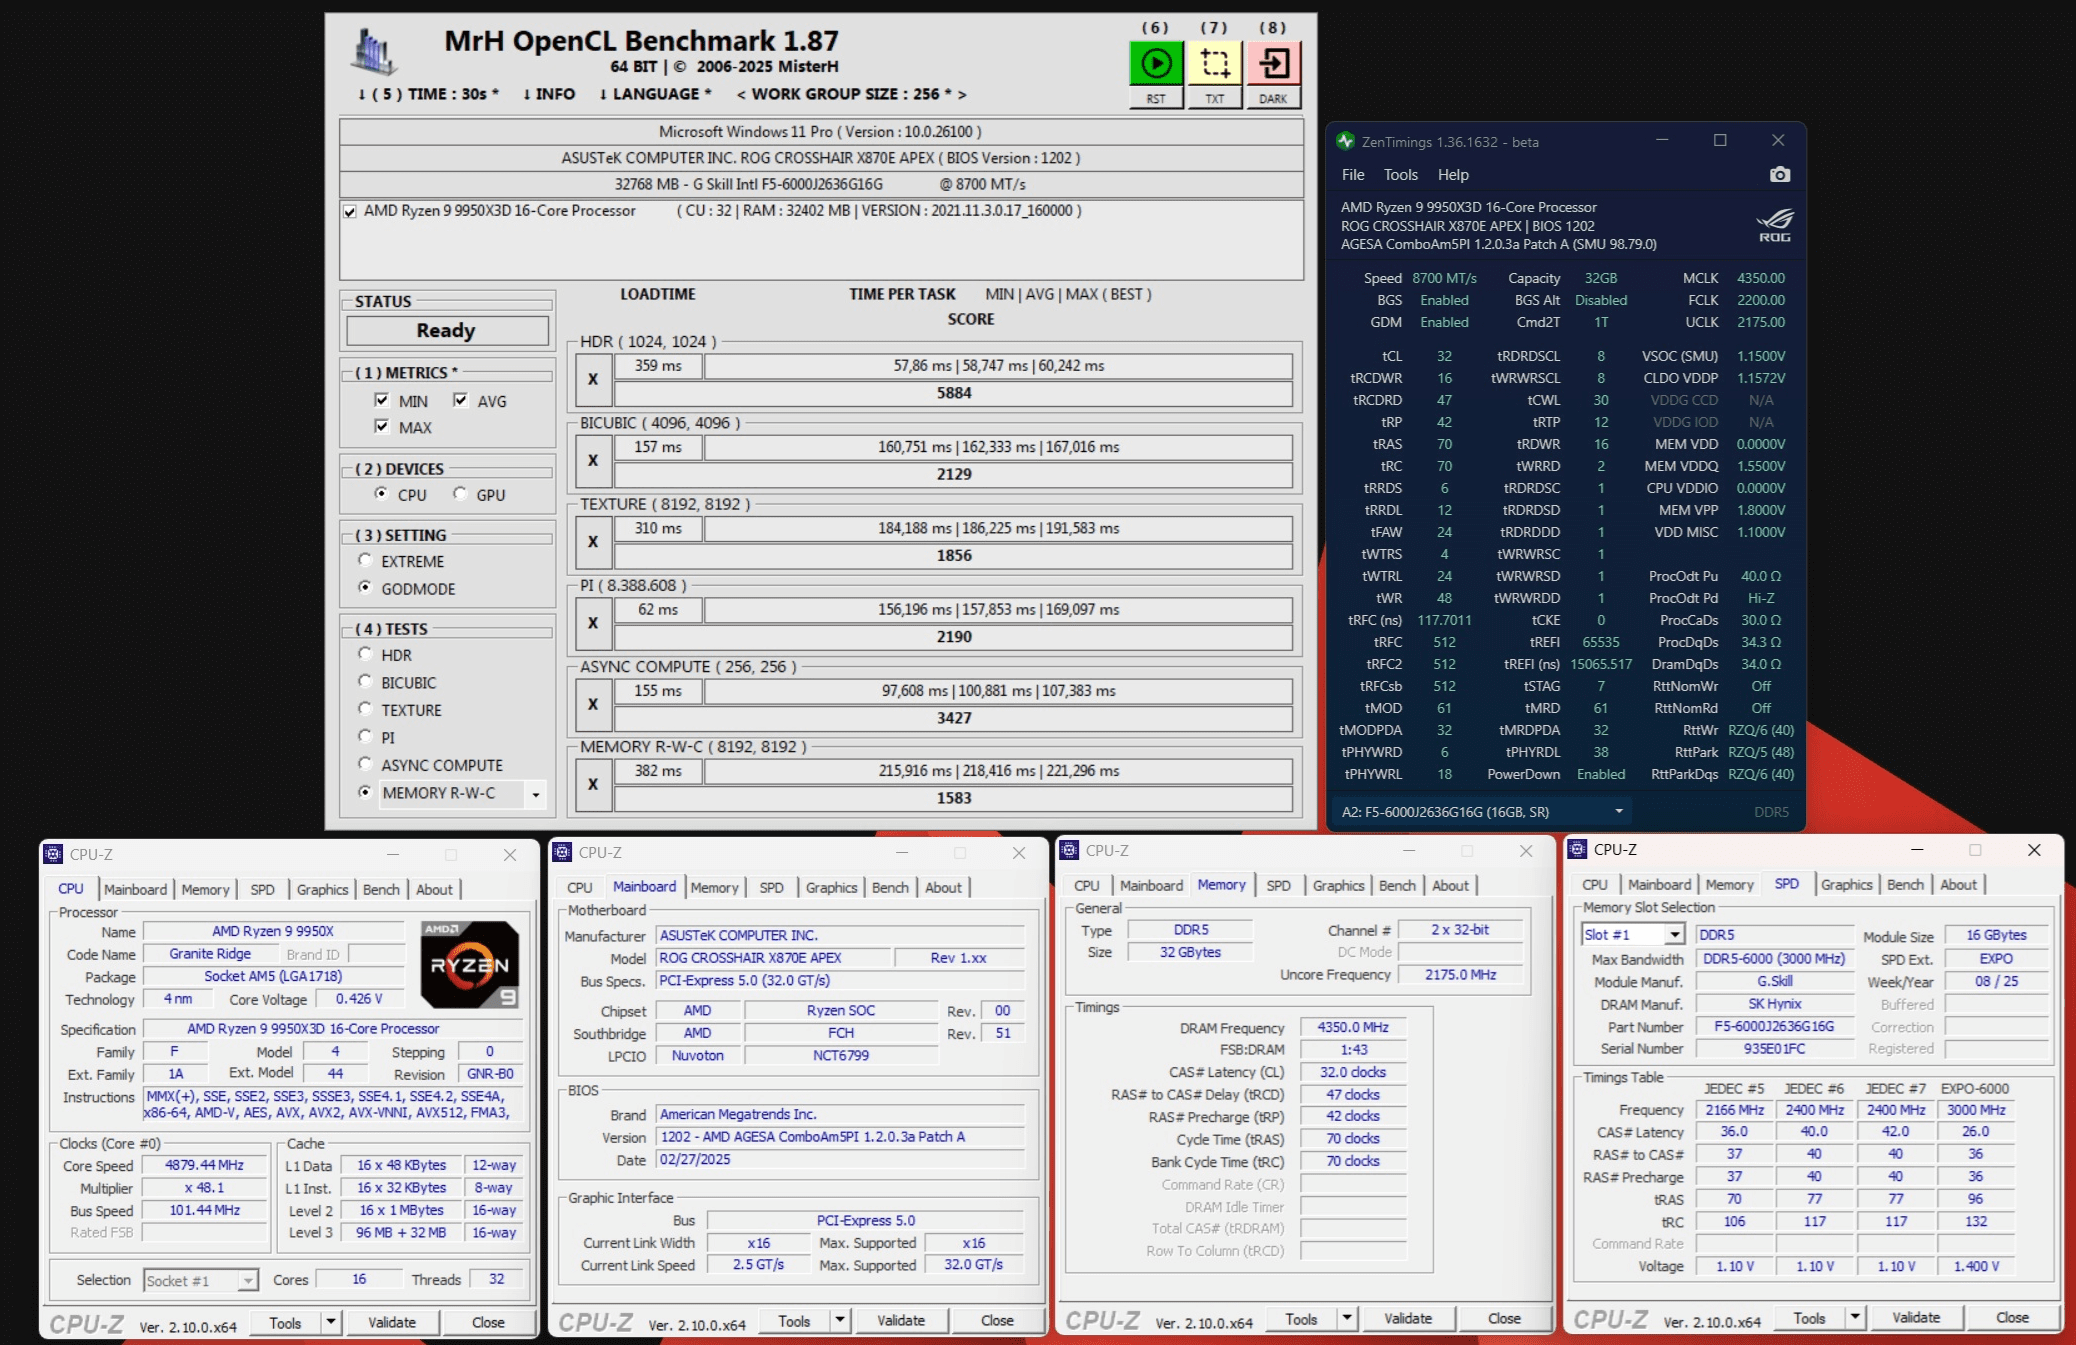2076x1345 pixels.
Task: Open the LANGUAGE dropdown
Action: pyautogui.click(x=655, y=94)
